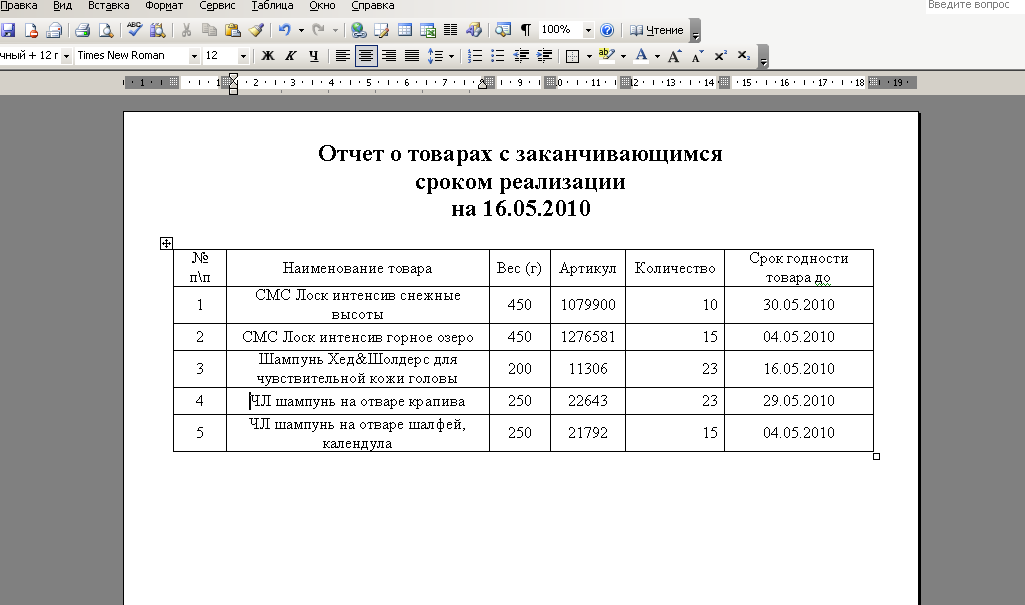
Task: Open the Tables and Borders toolbar icon
Action: 382,30
